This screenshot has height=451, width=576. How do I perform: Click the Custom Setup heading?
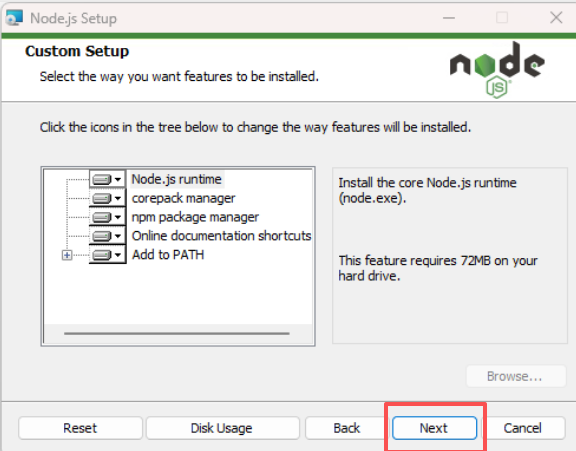pyautogui.click(x=77, y=51)
